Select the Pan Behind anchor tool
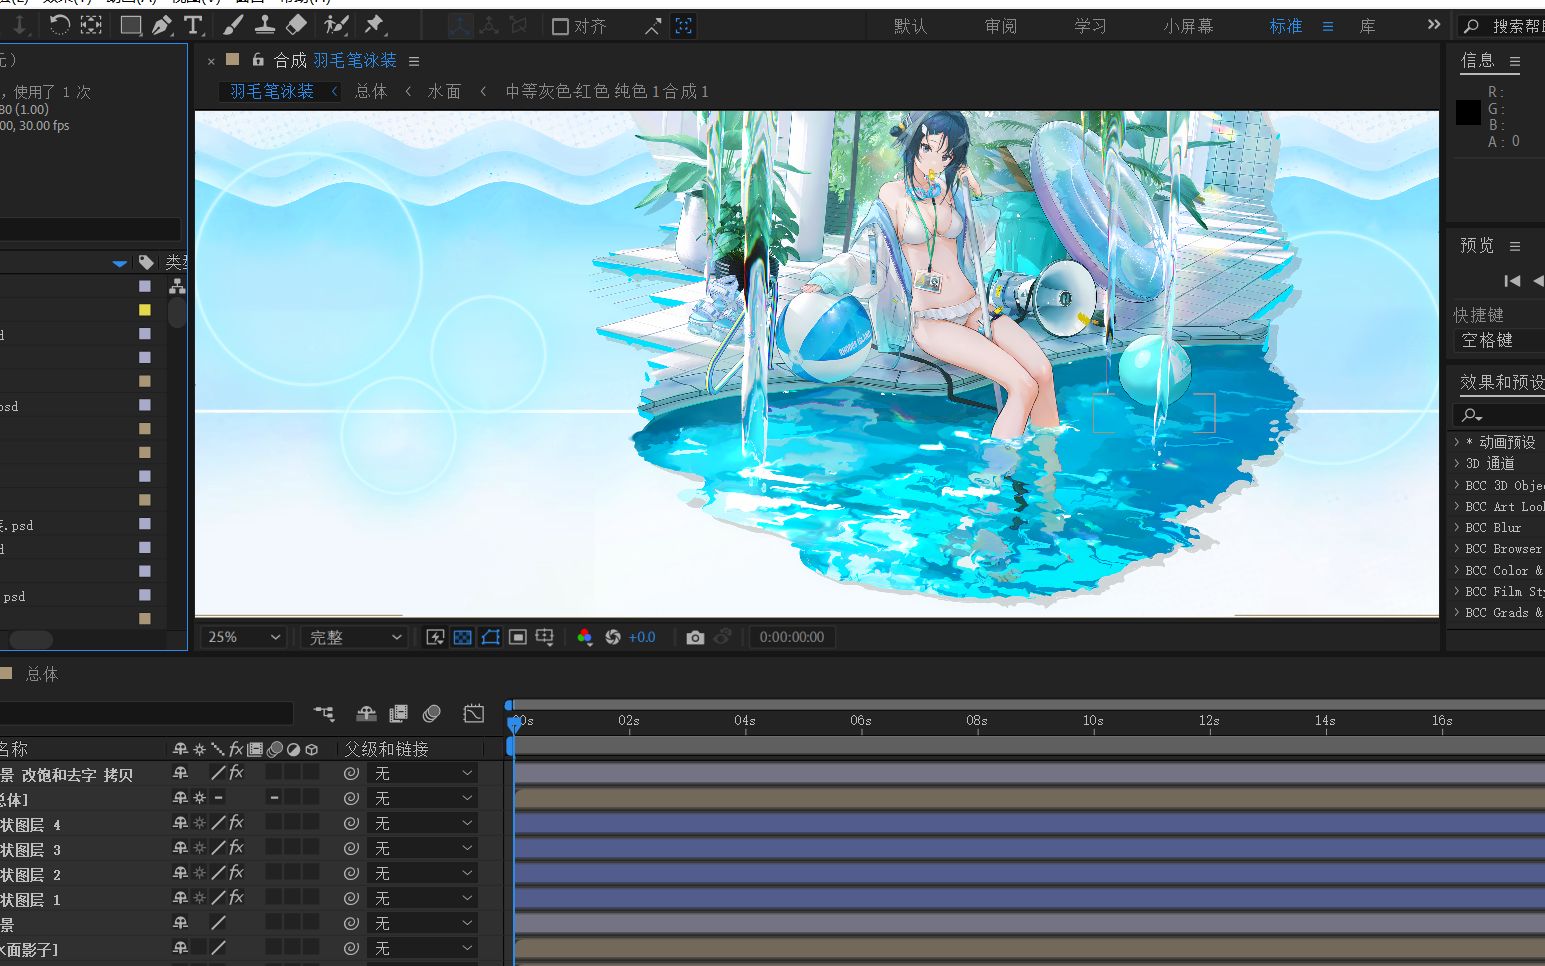The height and width of the screenshot is (966, 1545). coord(91,25)
